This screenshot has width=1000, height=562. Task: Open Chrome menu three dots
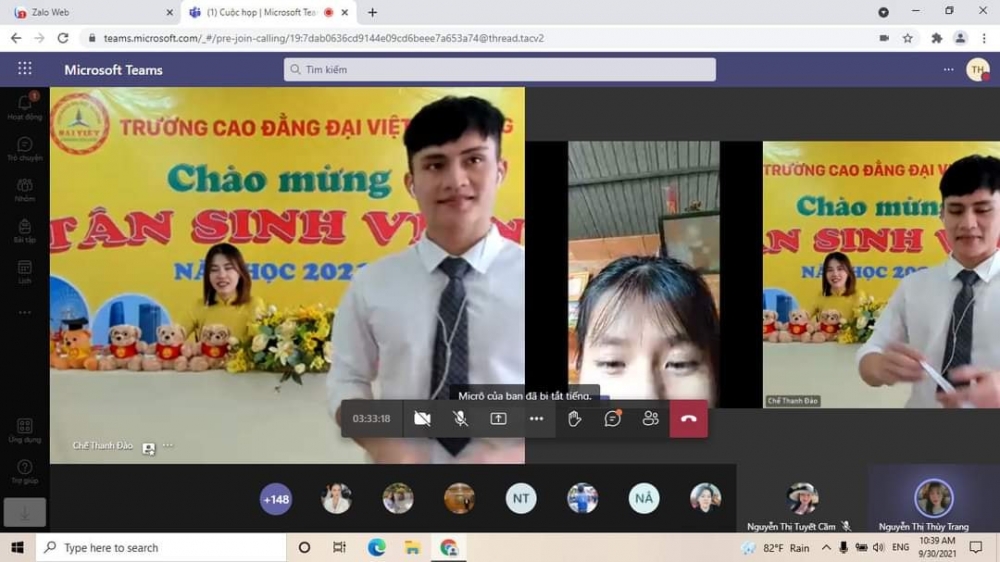(984, 38)
